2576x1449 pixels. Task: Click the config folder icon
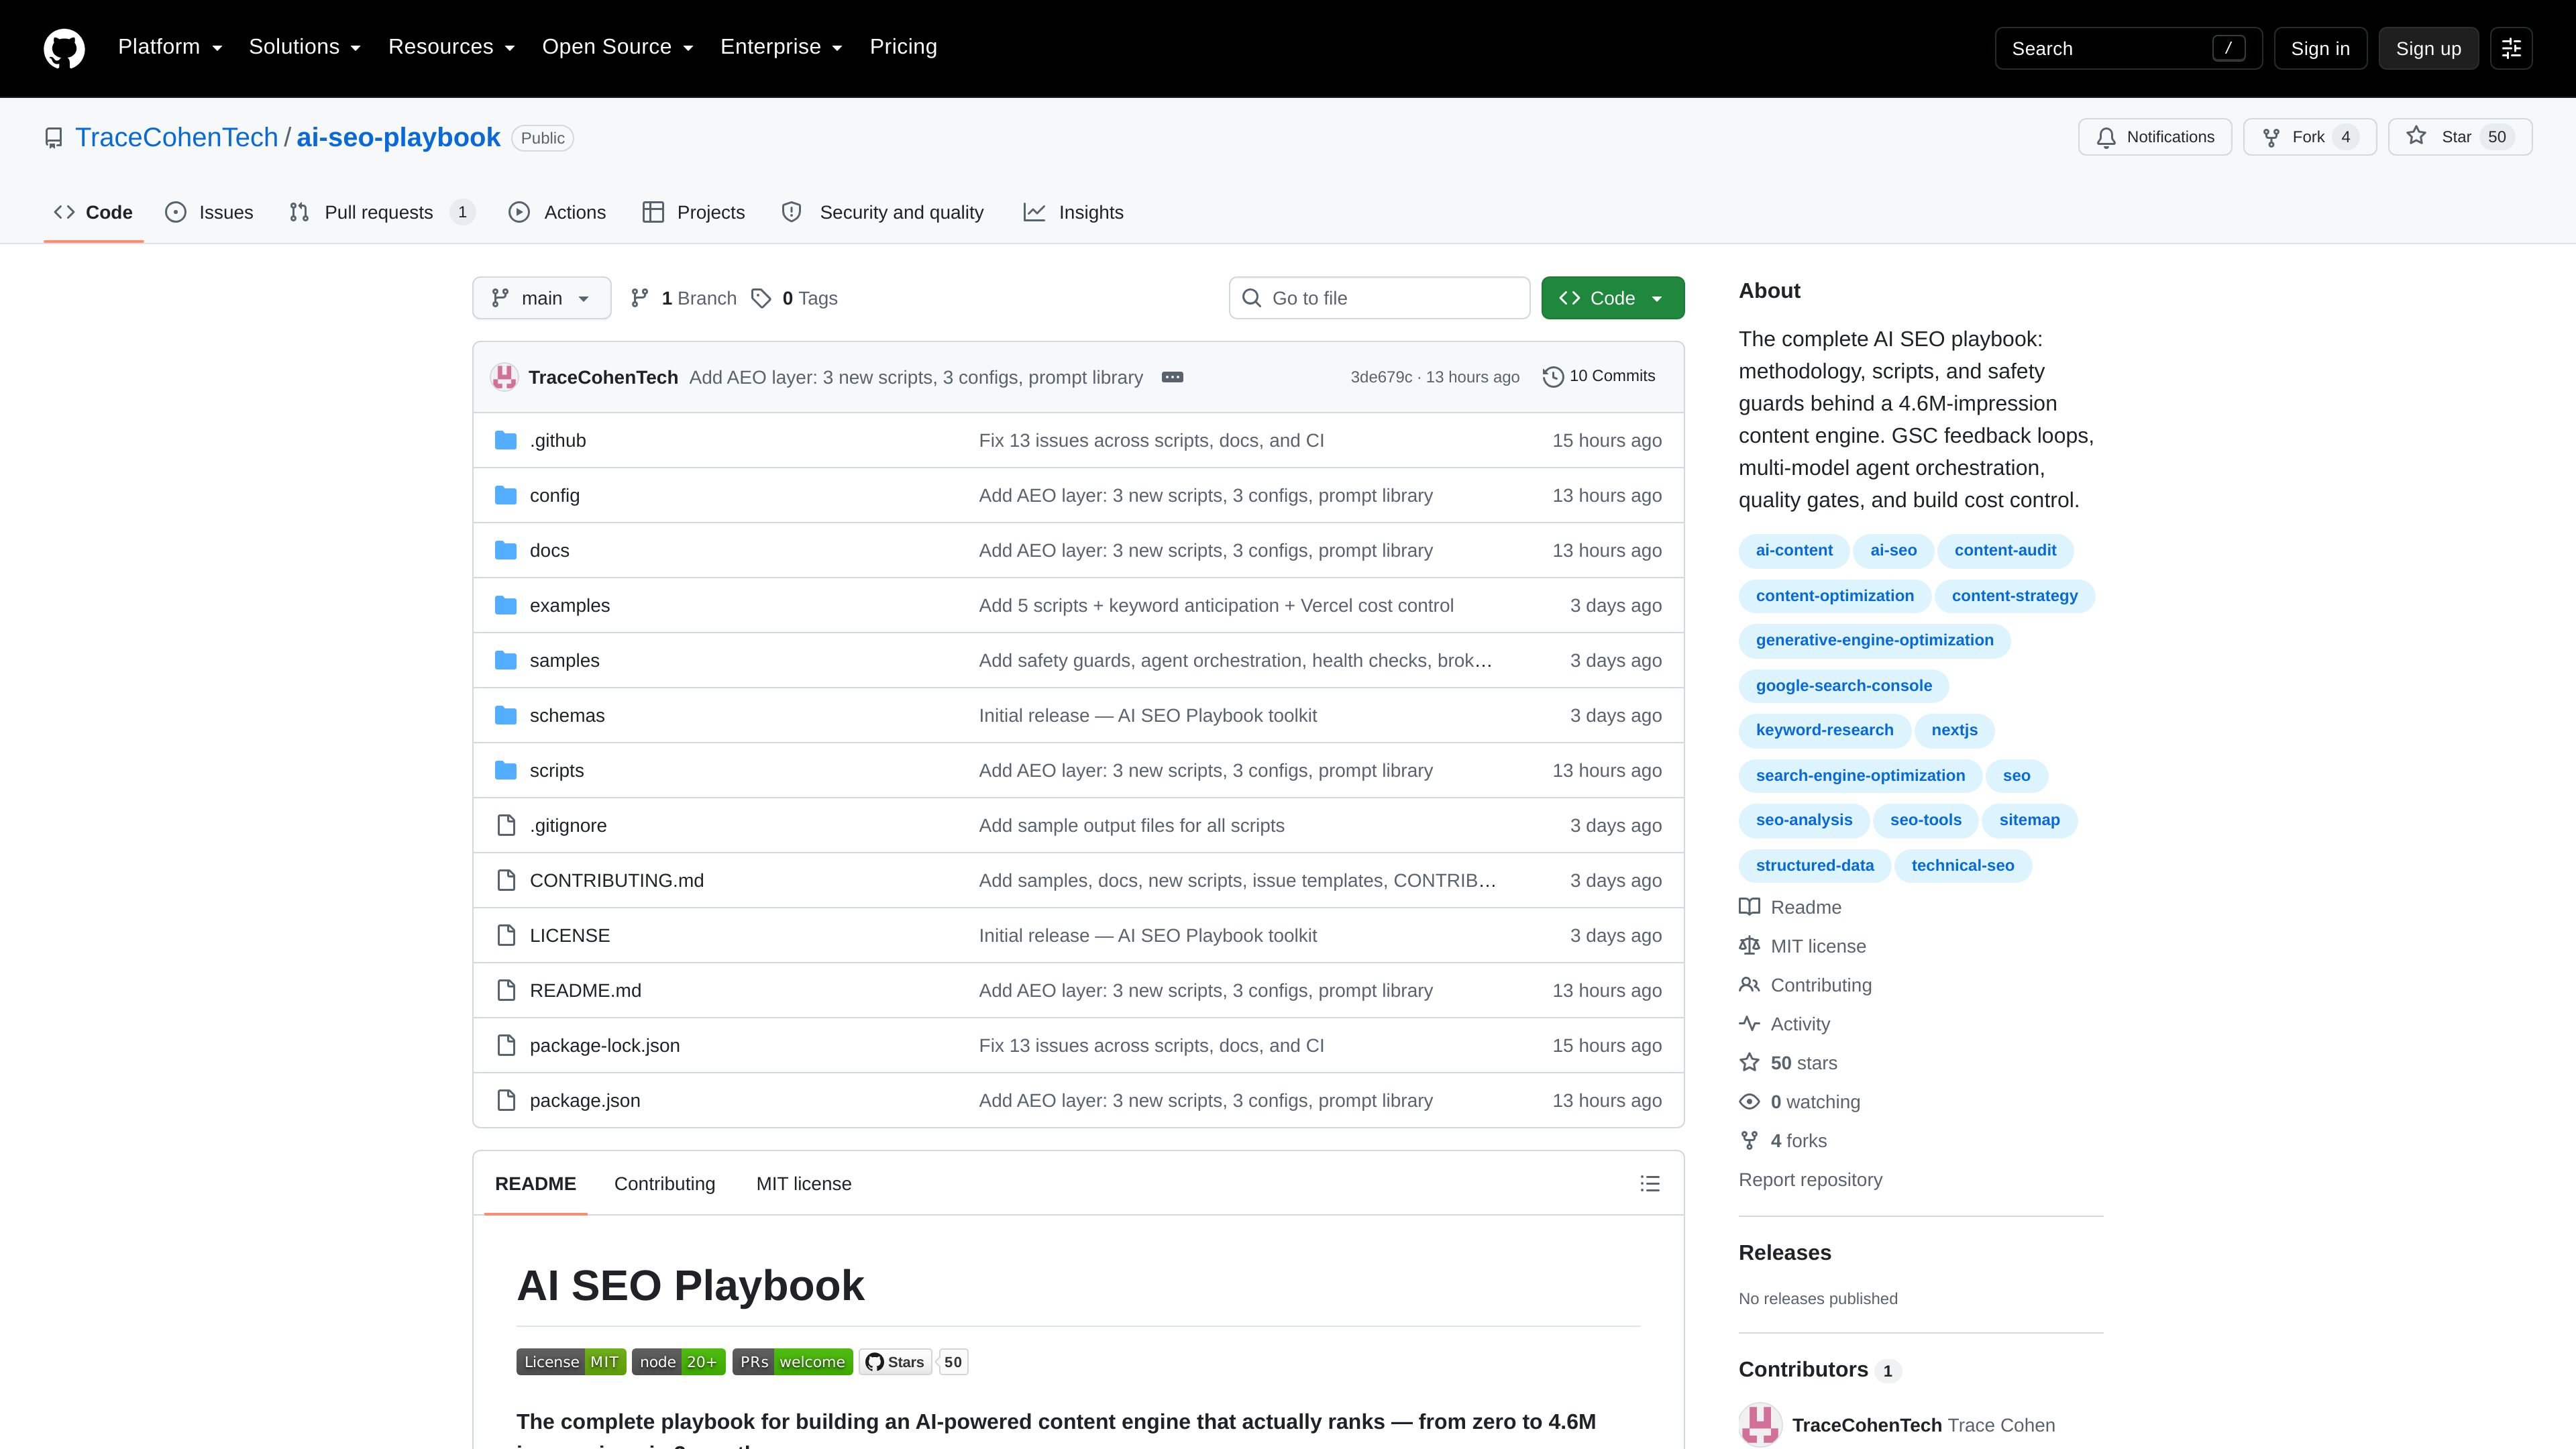pos(506,495)
